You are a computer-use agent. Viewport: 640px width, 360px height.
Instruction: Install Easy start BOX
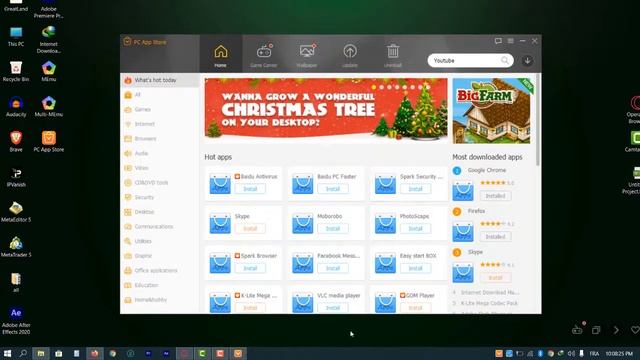point(416,268)
